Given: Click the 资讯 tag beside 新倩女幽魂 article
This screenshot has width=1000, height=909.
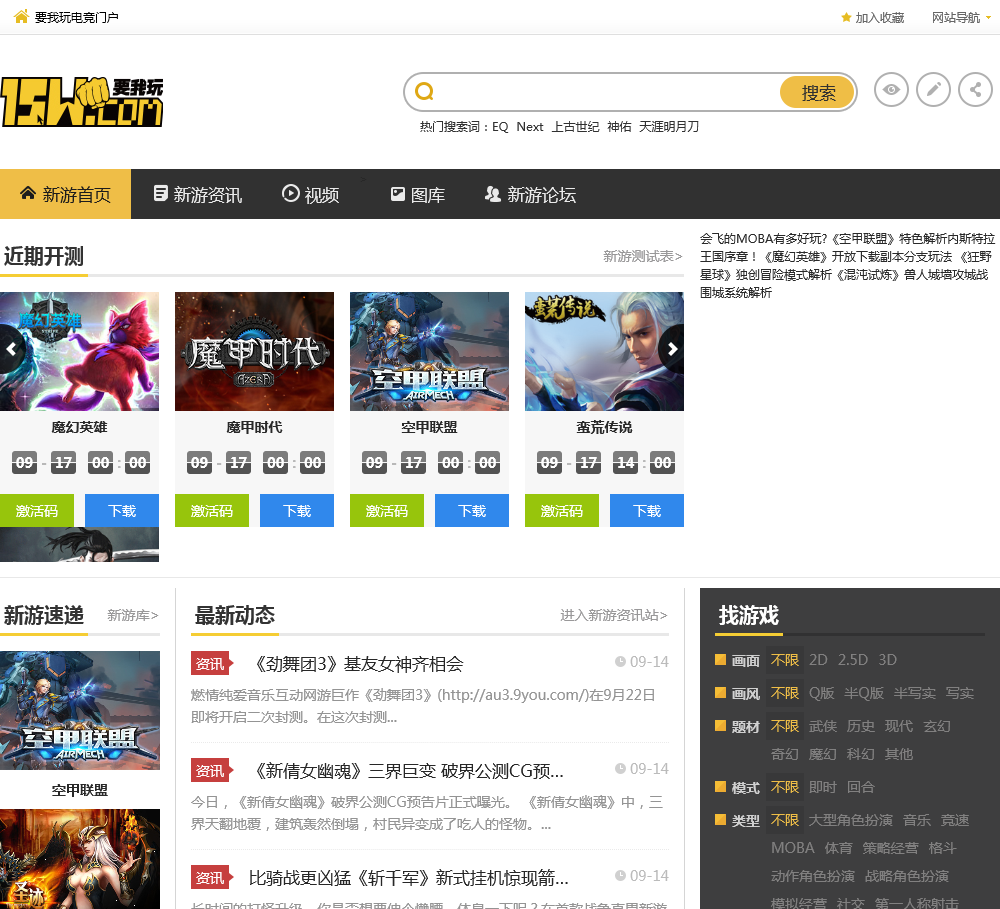Looking at the screenshot, I should 212,771.
